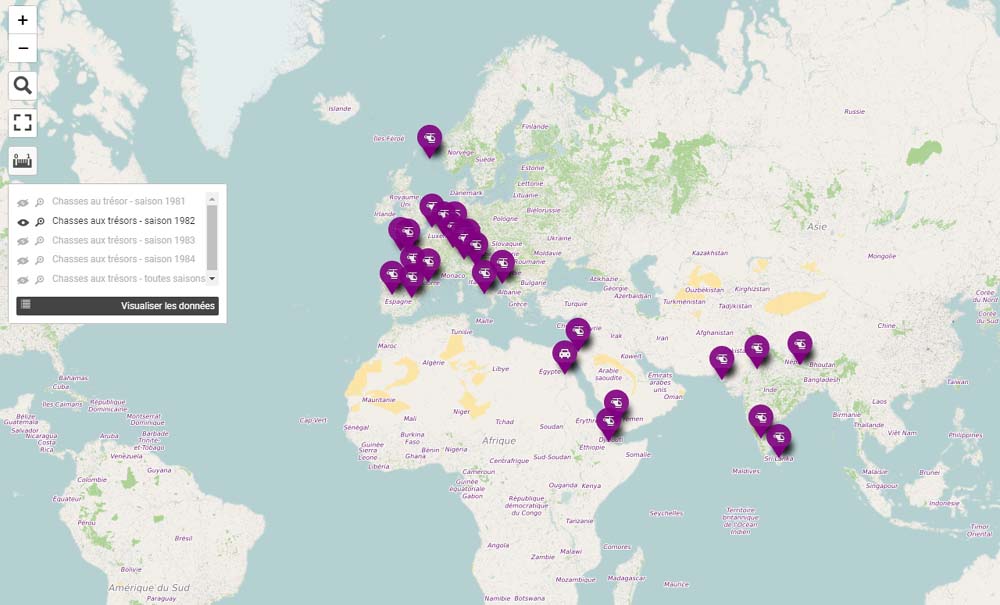Viewport: 1000px width, 605px height.
Task: Zoom to the toutes saisons layer
Action: coord(40,279)
